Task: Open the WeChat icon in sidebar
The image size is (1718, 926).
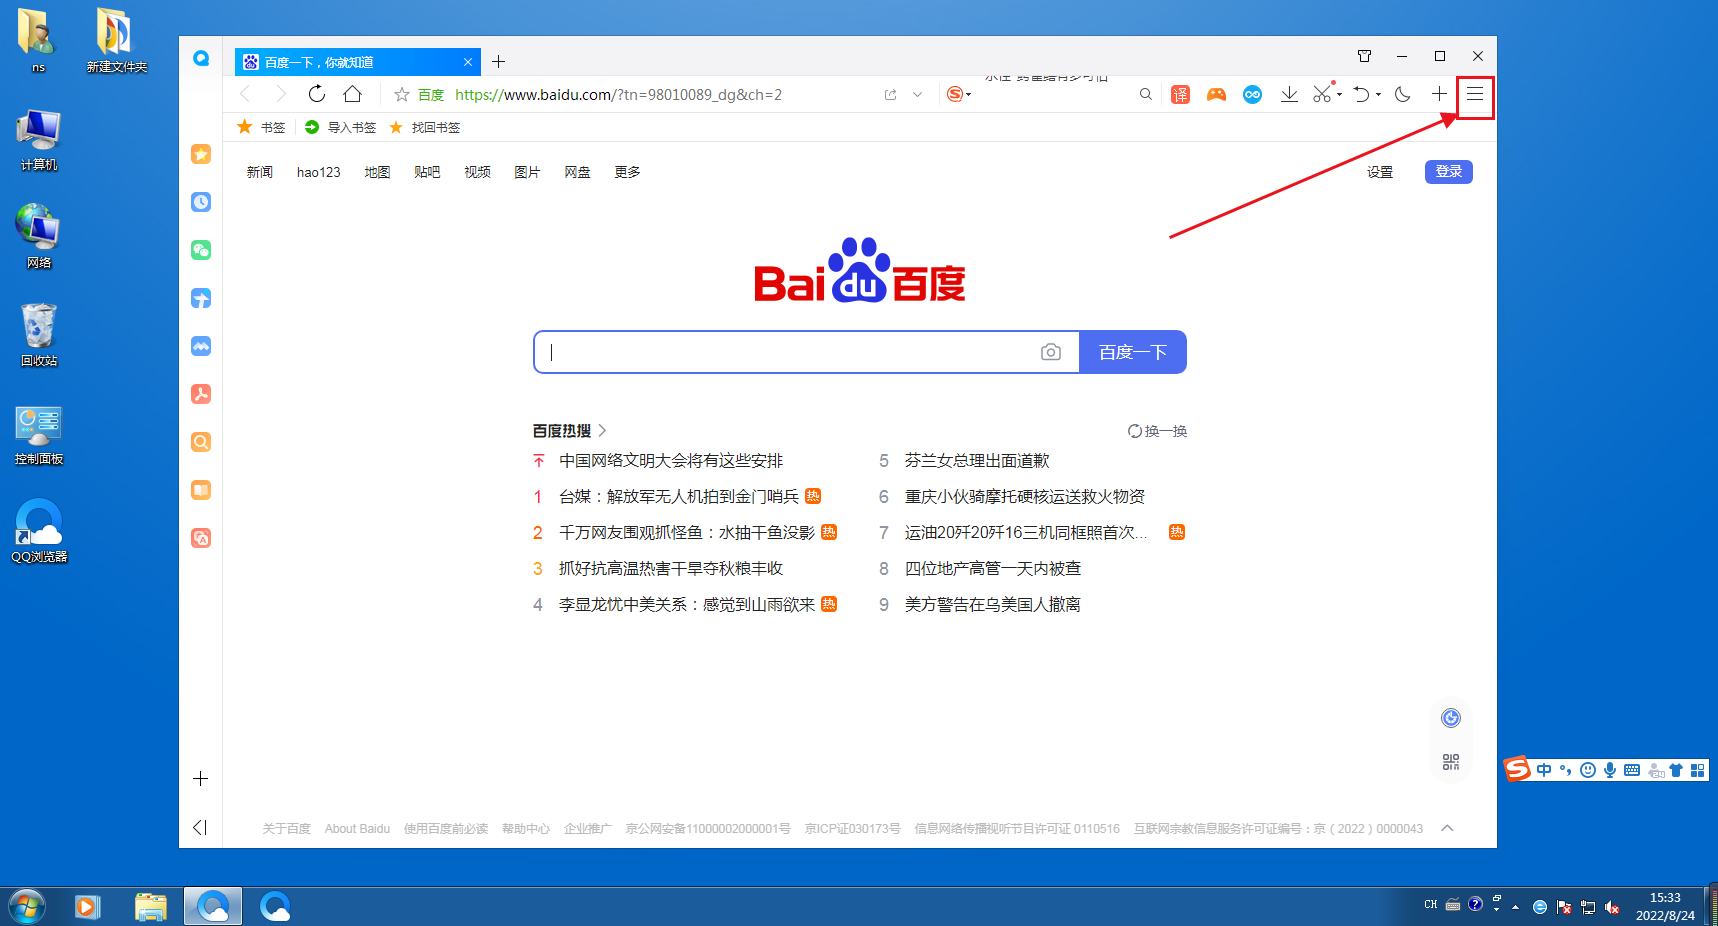Action: tap(201, 250)
